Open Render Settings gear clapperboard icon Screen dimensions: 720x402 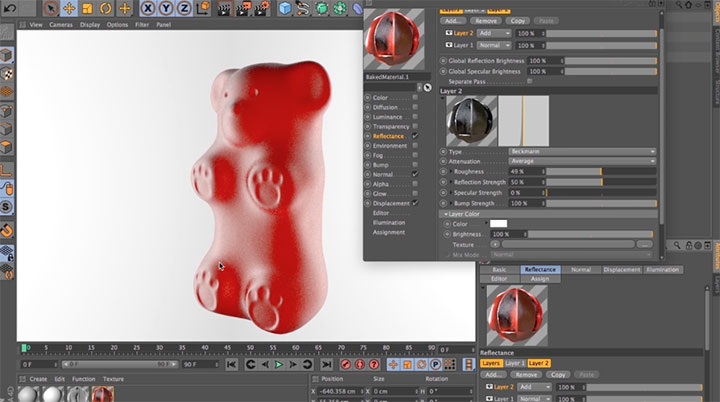[261, 8]
